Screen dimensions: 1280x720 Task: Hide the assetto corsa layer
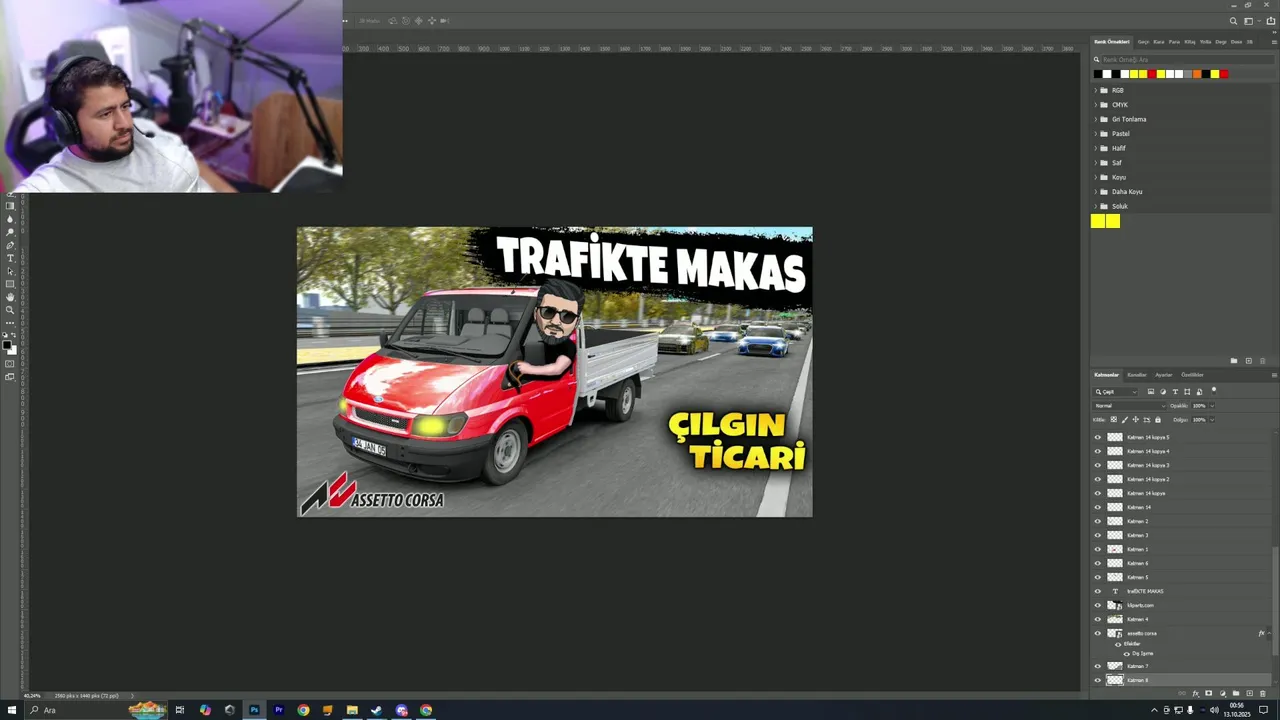tap(1097, 633)
